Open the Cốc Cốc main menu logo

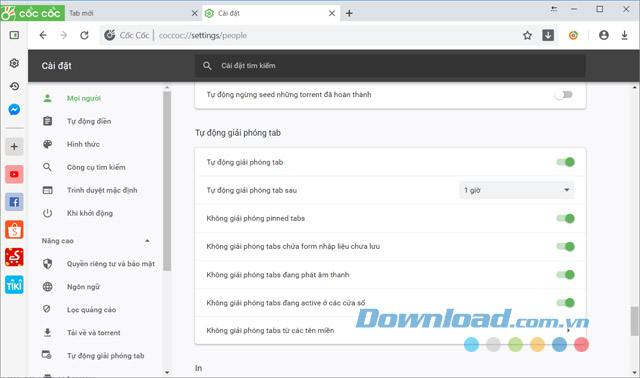click(x=32, y=13)
